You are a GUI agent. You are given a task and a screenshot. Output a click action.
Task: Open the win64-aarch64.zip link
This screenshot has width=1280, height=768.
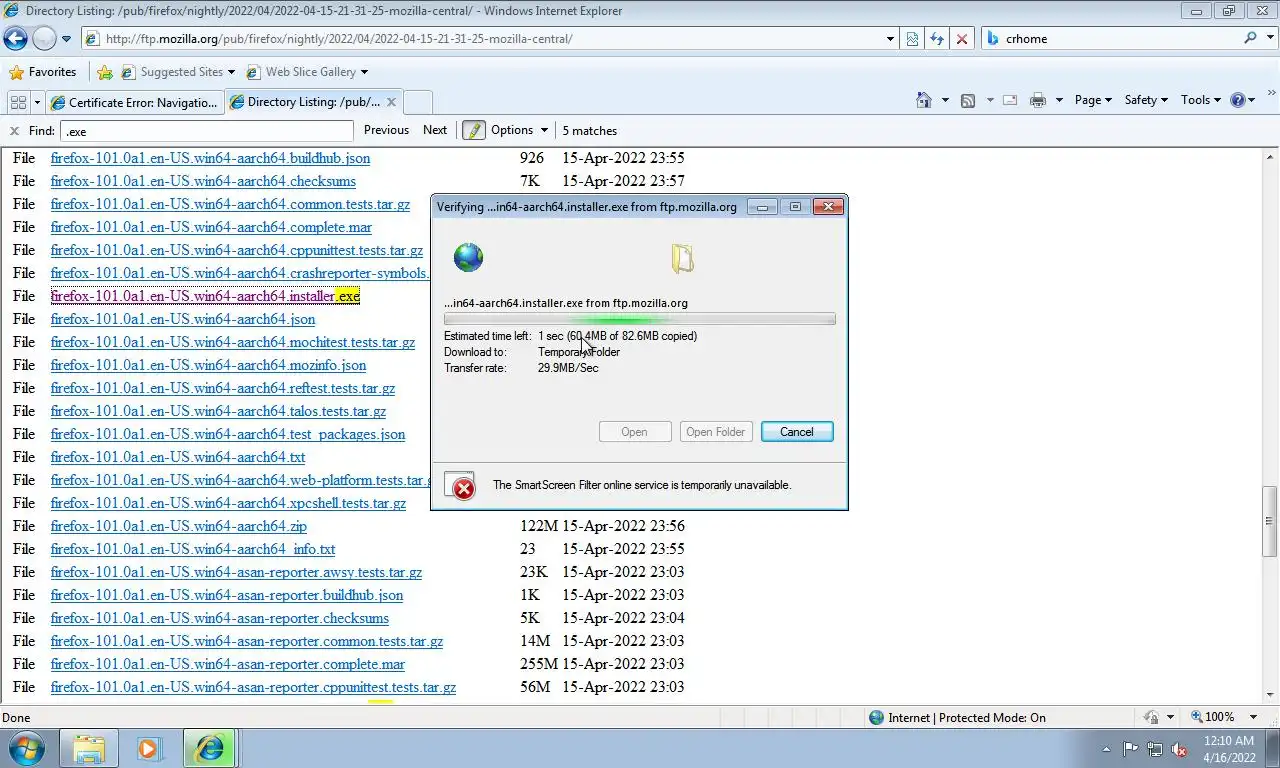click(x=179, y=526)
